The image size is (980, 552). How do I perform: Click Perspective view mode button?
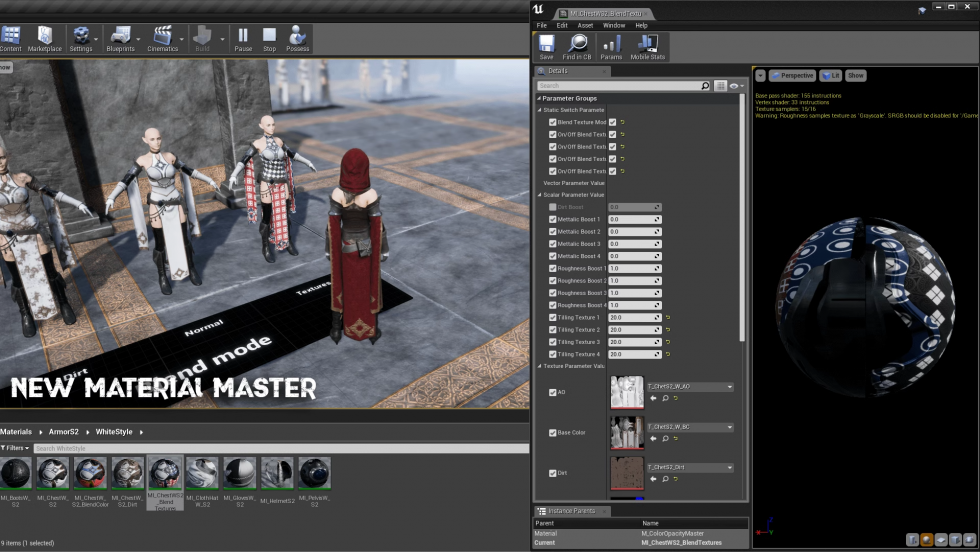(x=792, y=76)
